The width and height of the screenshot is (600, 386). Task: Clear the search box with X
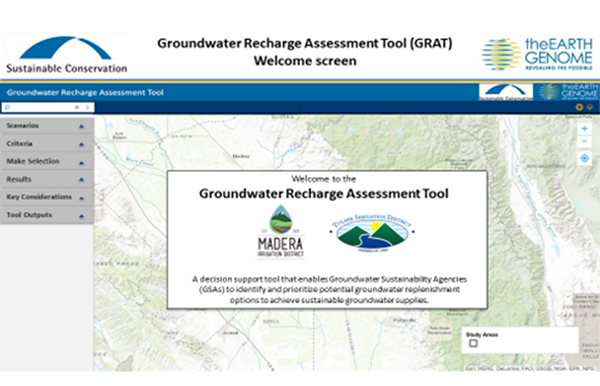77,107
